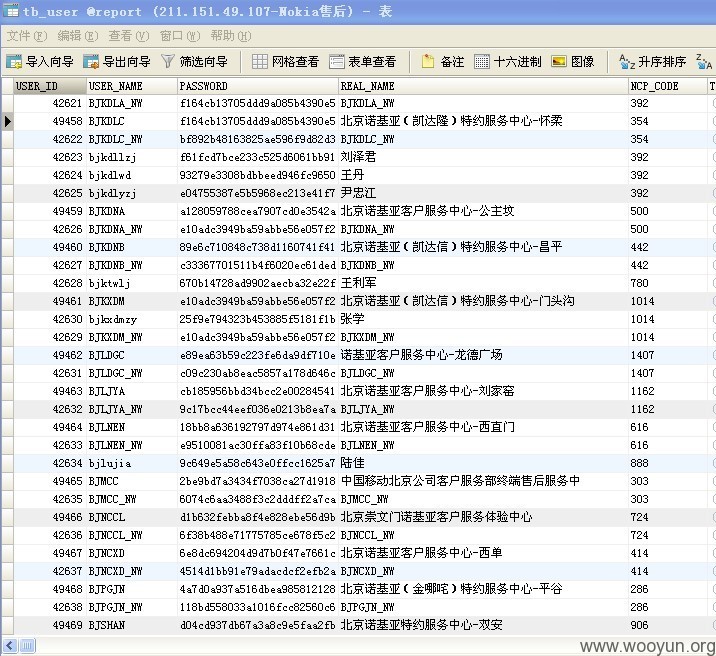The height and width of the screenshot is (656, 716).
Task: Click the Image (图像) icon
Action: pos(559,62)
